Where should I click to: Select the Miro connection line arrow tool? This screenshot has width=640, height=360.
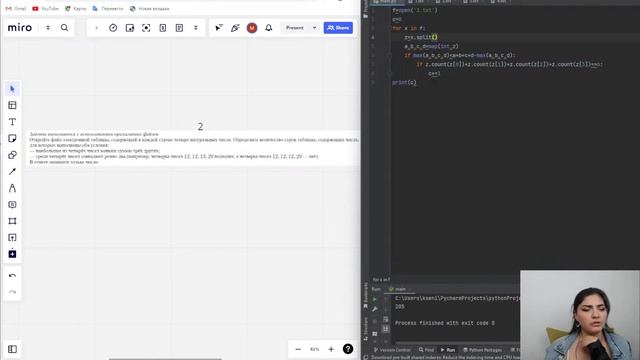(x=12, y=171)
